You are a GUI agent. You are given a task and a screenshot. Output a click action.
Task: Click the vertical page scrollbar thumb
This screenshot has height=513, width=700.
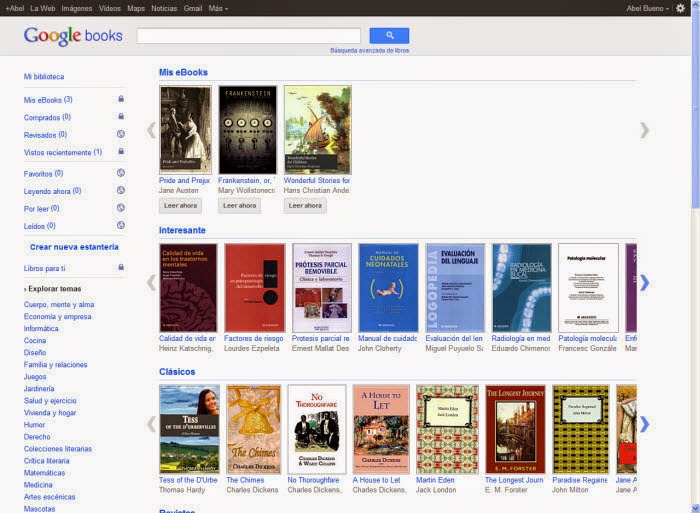[x=695, y=107]
